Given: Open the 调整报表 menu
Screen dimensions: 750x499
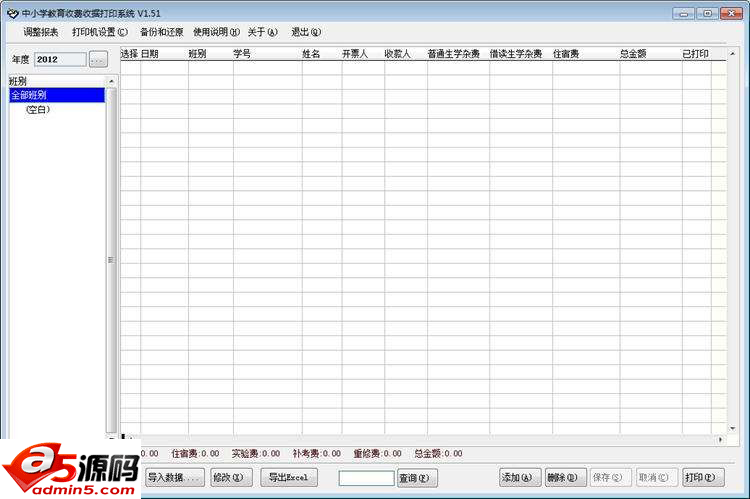Looking at the screenshot, I should (41, 32).
